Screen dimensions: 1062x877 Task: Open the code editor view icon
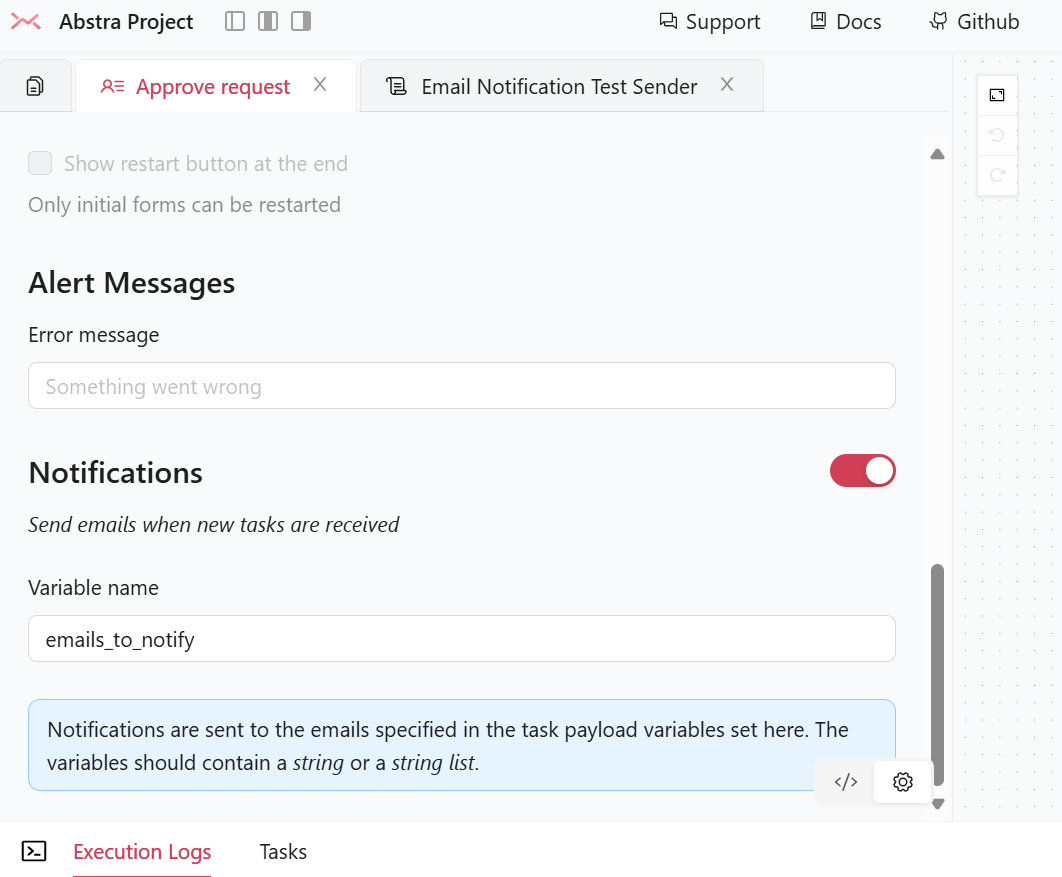[x=846, y=782]
